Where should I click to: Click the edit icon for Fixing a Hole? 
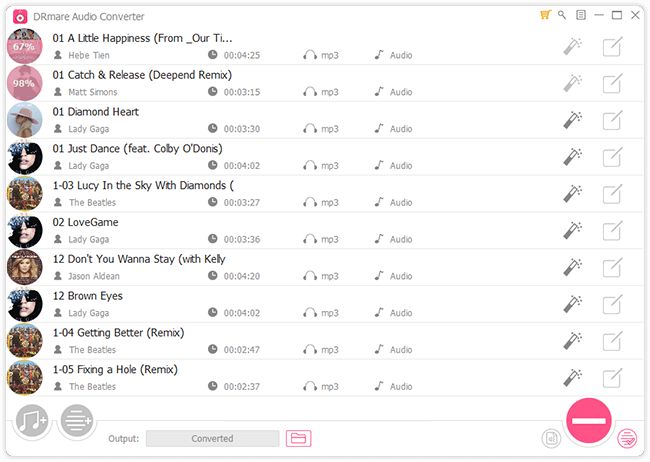pyautogui.click(x=613, y=379)
